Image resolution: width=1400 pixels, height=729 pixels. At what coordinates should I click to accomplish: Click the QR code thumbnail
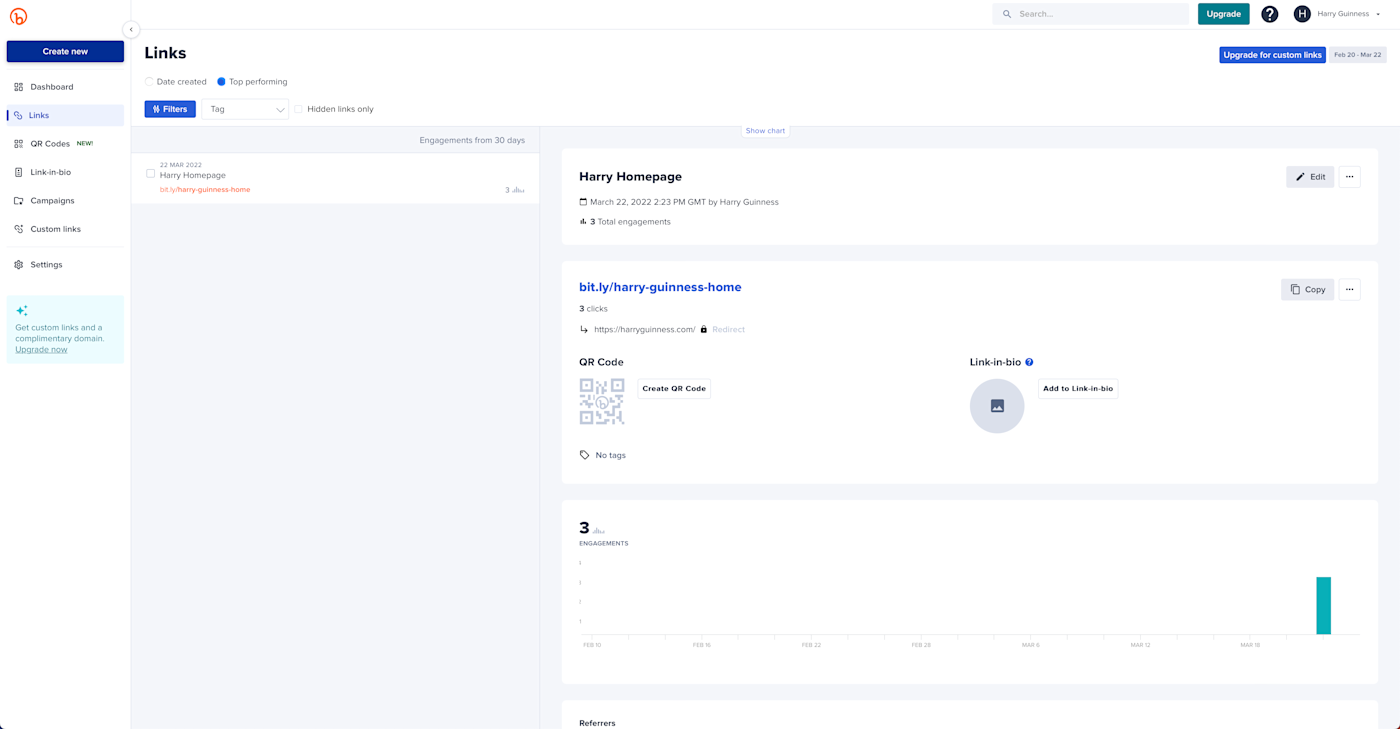click(x=602, y=401)
